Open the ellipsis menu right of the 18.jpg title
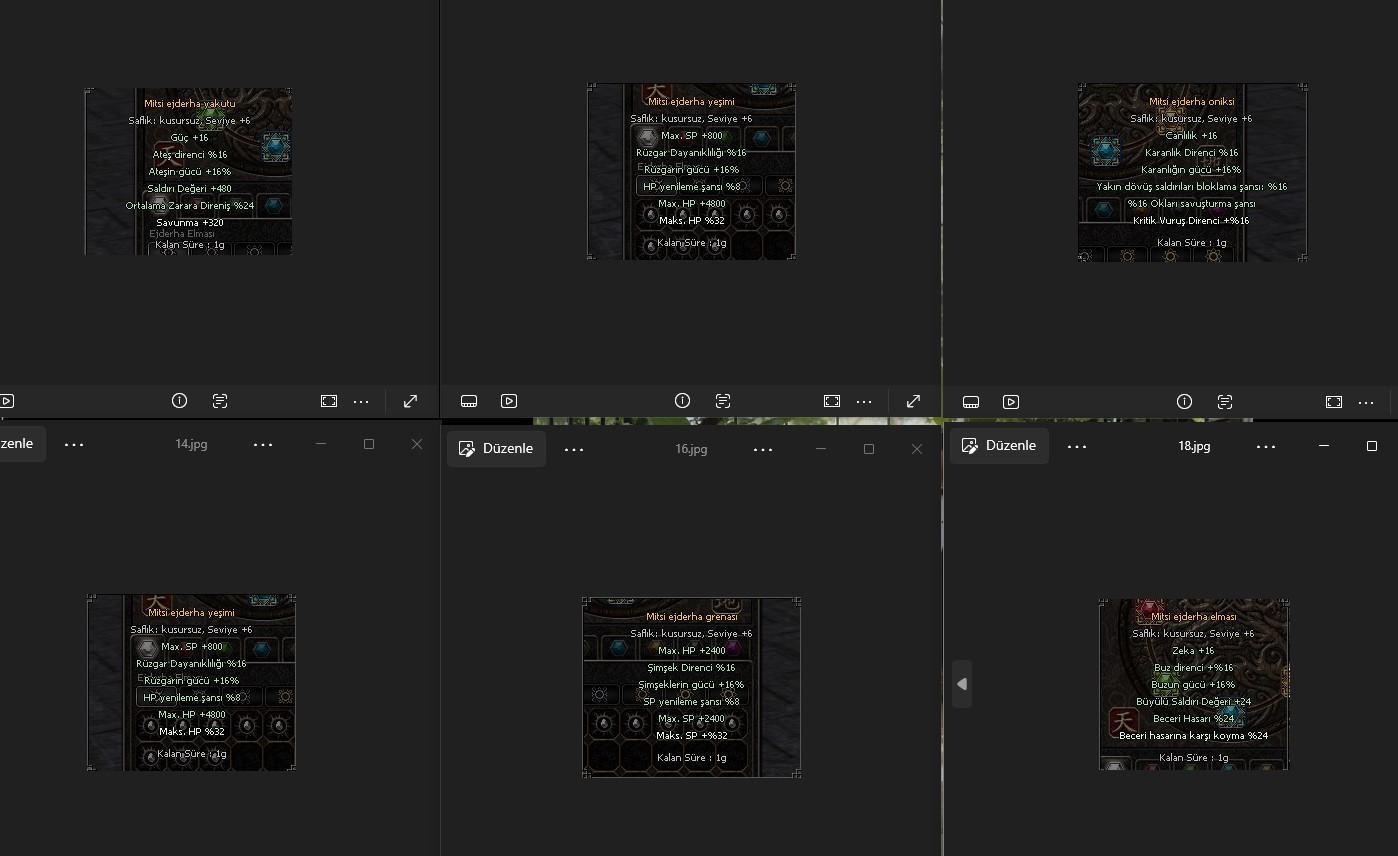Screen dimensions: 1398x856 (x=1266, y=446)
